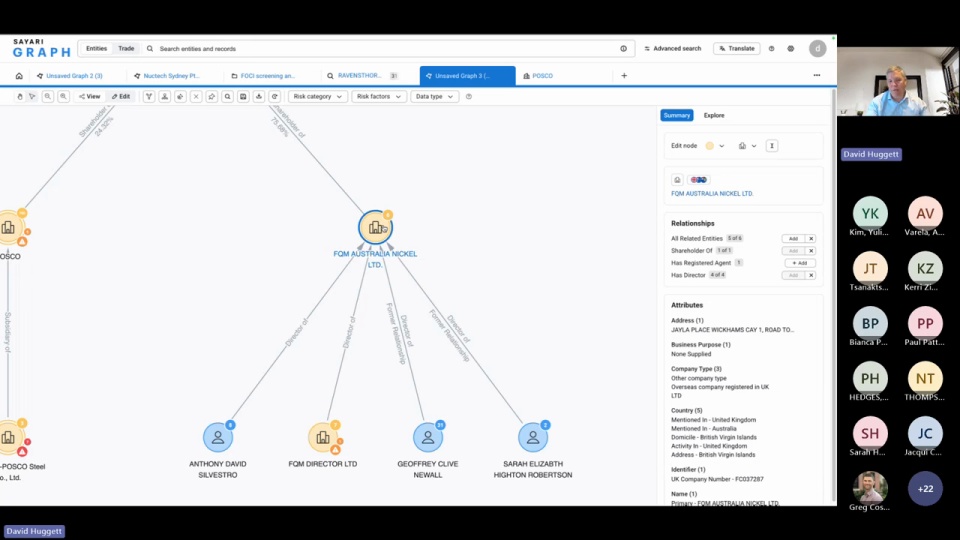Click the Translate button
The width and height of the screenshot is (960, 540).
(x=737, y=49)
